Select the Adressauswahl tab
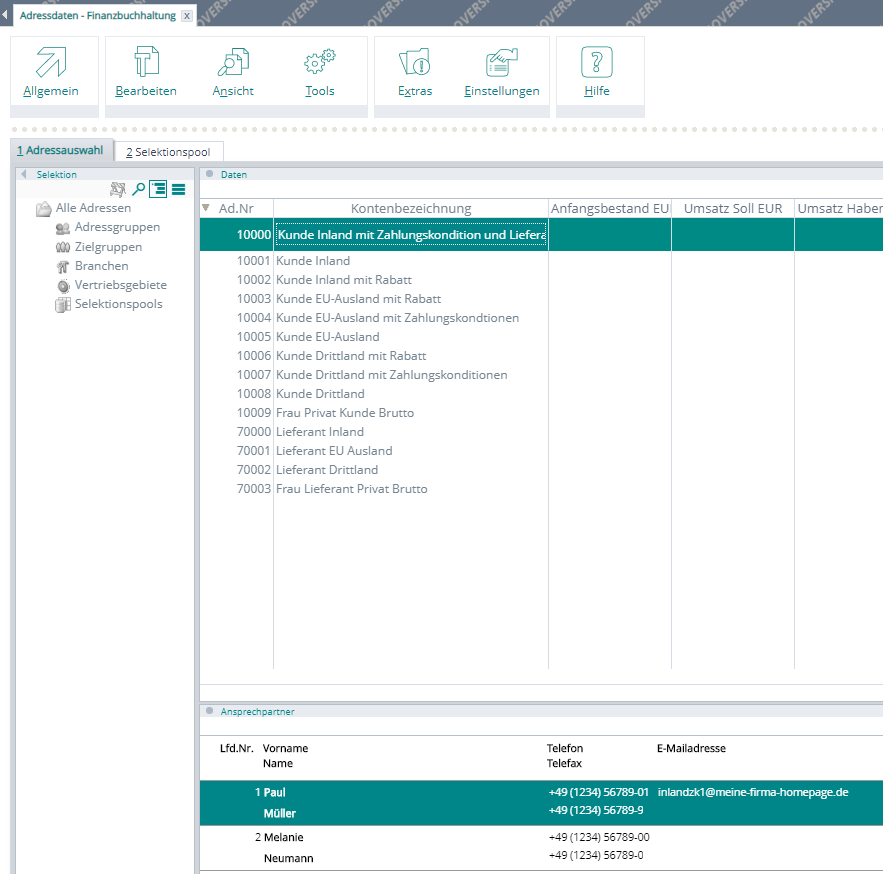This screenshot has height=874, width=883. point(60,151)
